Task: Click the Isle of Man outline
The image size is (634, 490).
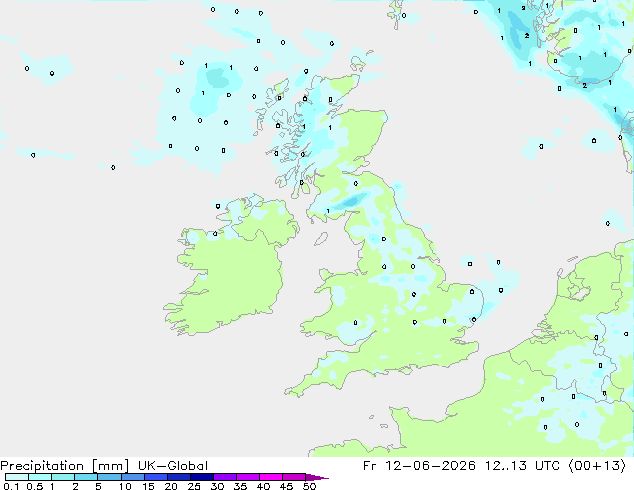Action: click(x=321, y=239)
